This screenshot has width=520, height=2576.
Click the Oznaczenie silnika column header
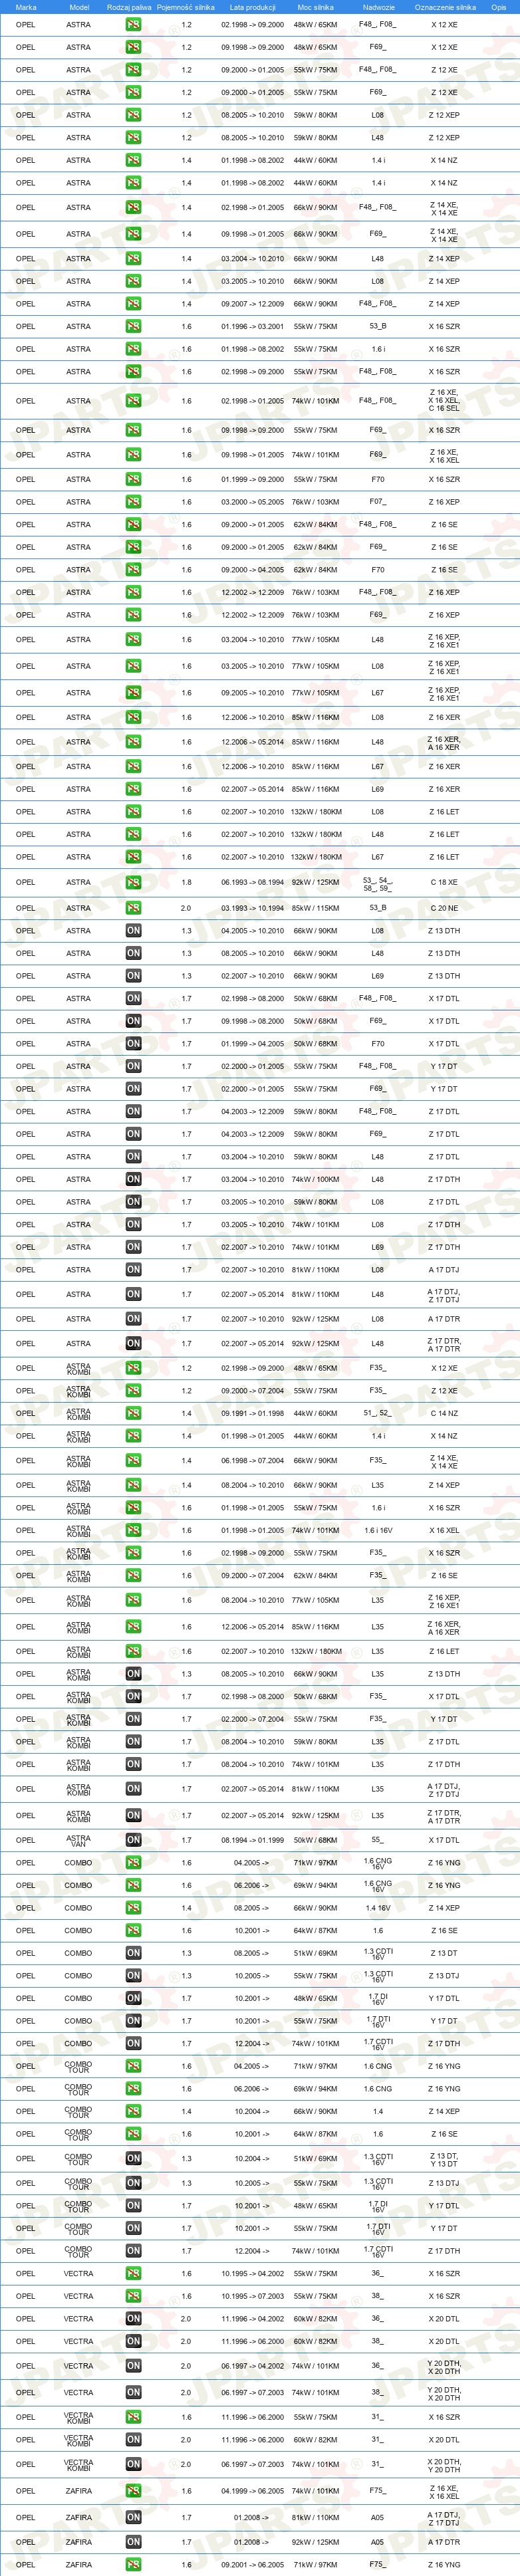click(x=445, y=7)
